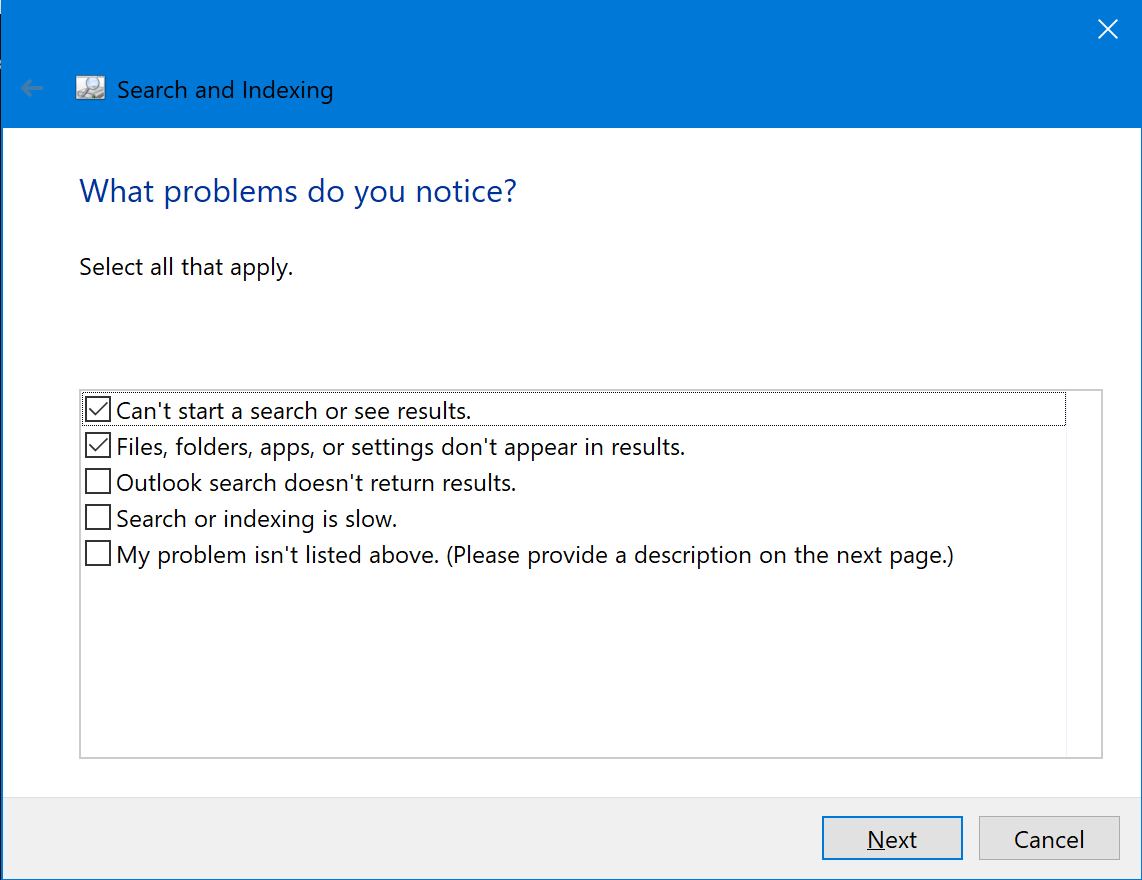1142x880 pixels.
Task: Select My problem isn't listed above
Action: 97,553
